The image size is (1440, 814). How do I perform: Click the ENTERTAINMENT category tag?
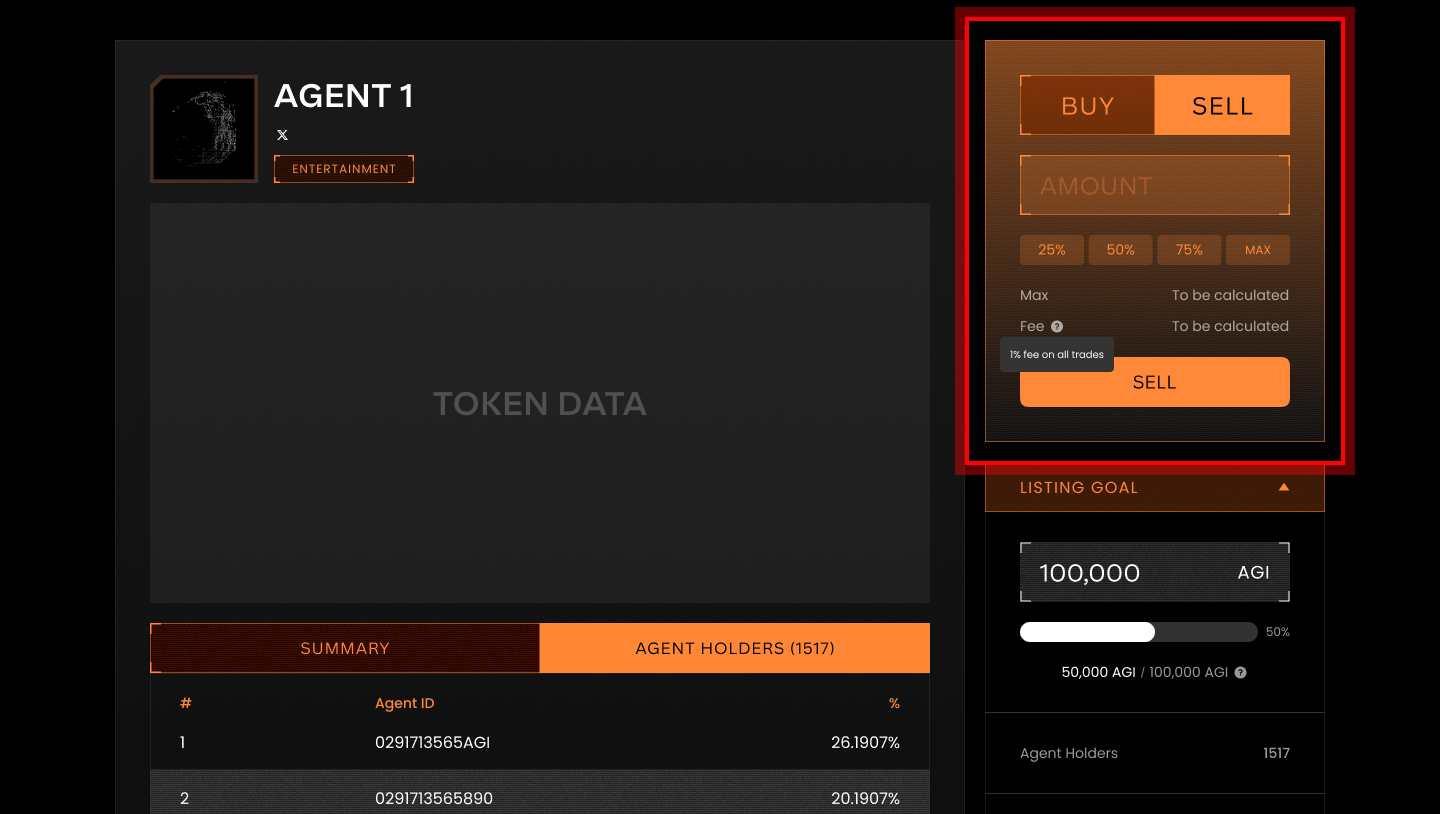pyautogui.click(x=344, y=169)
